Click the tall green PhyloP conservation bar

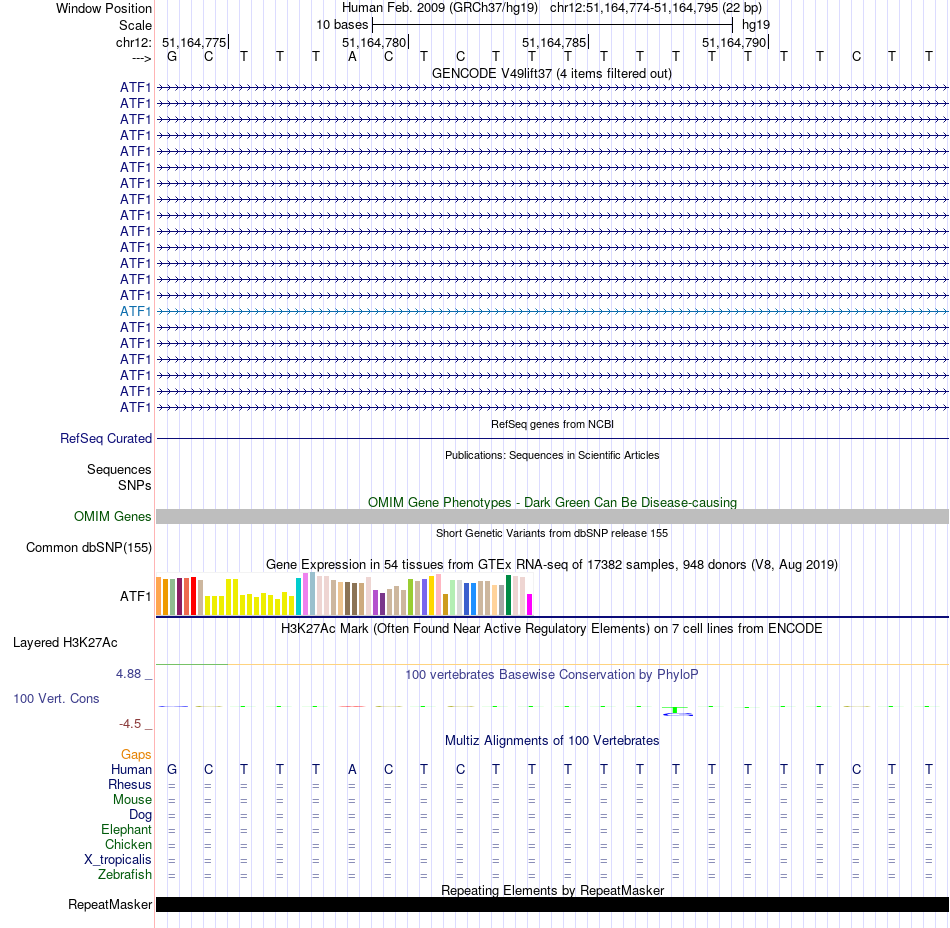pyautogui.click(x=675, y=709)
